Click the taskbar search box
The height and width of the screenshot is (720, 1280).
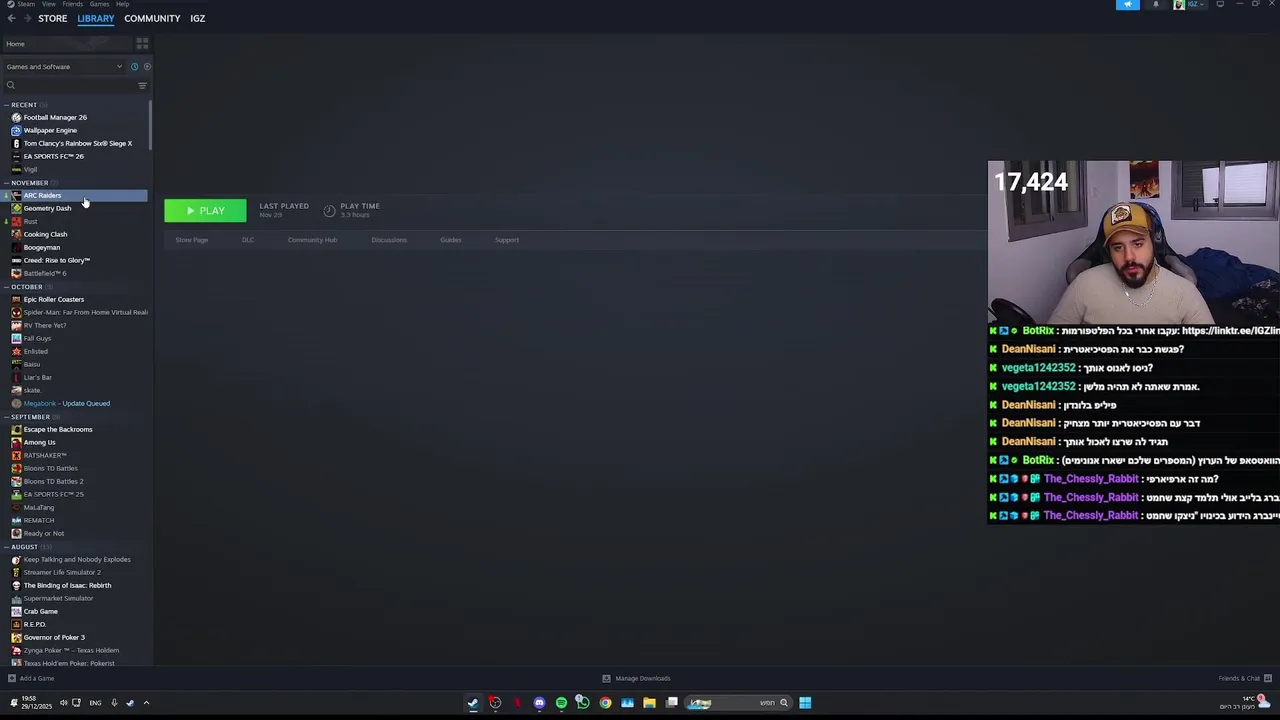pyautogui.click(x=740, y=703)
